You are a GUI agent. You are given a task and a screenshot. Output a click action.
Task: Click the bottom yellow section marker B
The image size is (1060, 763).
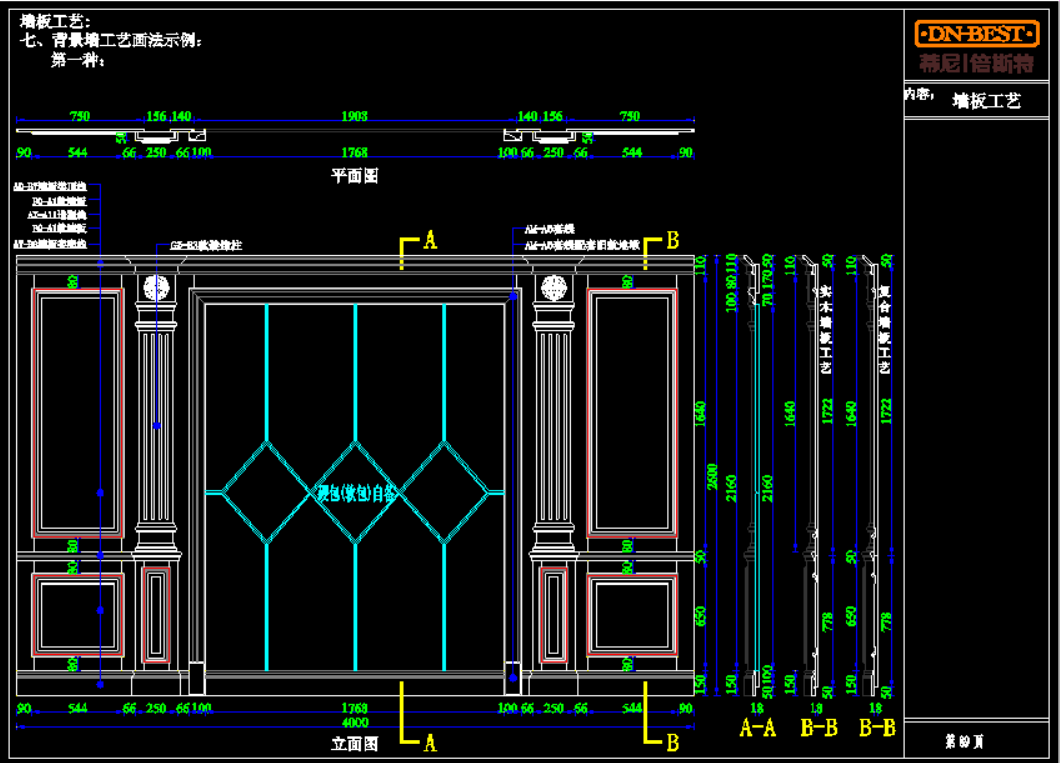672,742
